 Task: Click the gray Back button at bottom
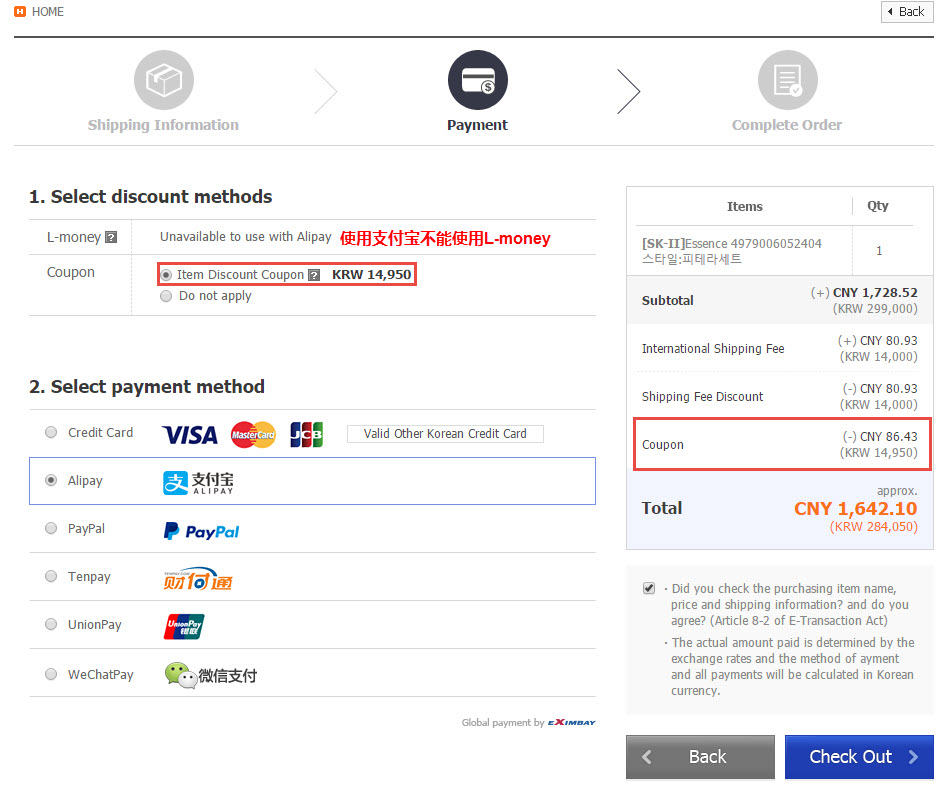click(700, 757)
